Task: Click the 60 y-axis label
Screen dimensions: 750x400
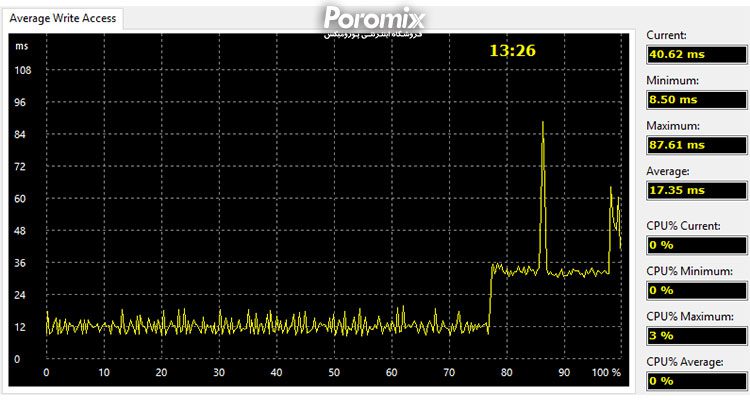Action: (20, 199)
